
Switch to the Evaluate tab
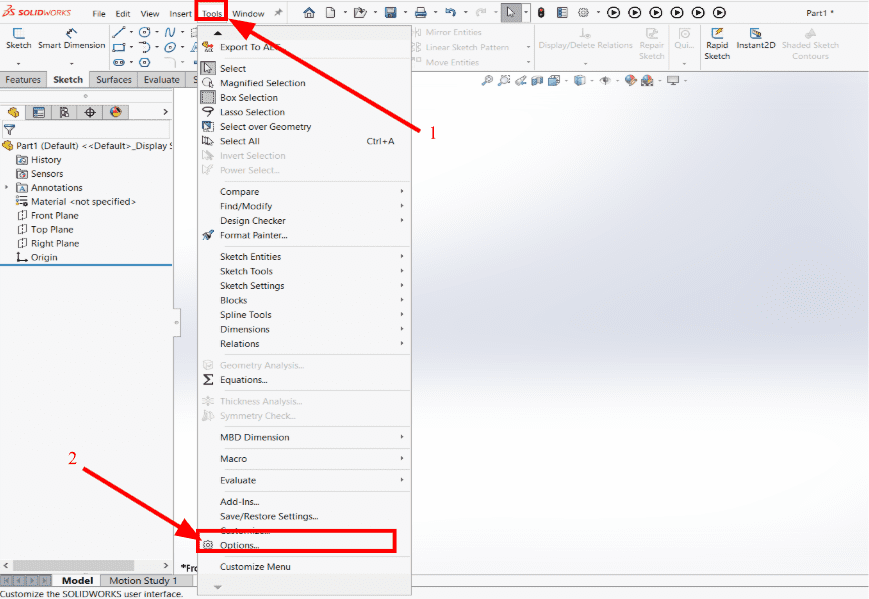tap(161, 79)
